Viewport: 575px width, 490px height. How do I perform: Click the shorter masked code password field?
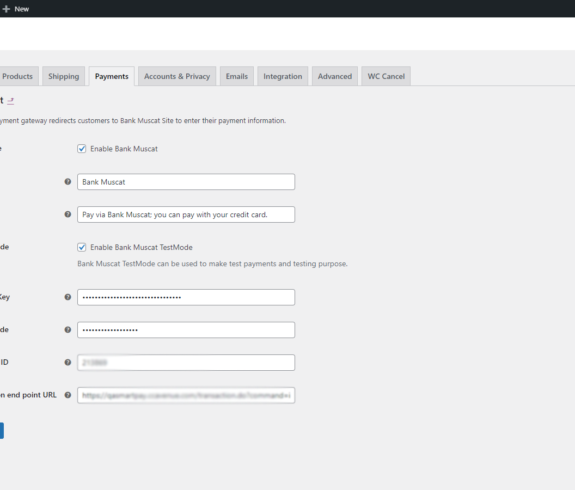[x=186, y=330]
